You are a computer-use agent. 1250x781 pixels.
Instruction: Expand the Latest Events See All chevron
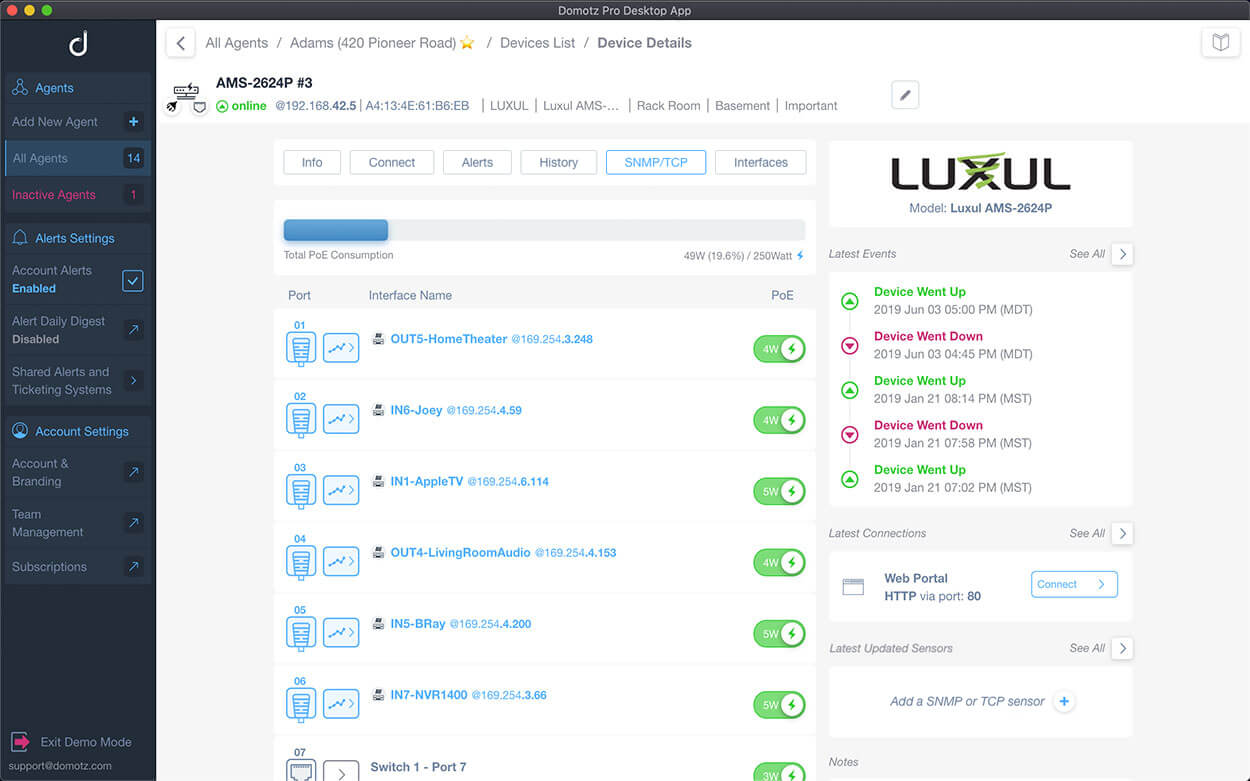click(x=1121, y=254)
